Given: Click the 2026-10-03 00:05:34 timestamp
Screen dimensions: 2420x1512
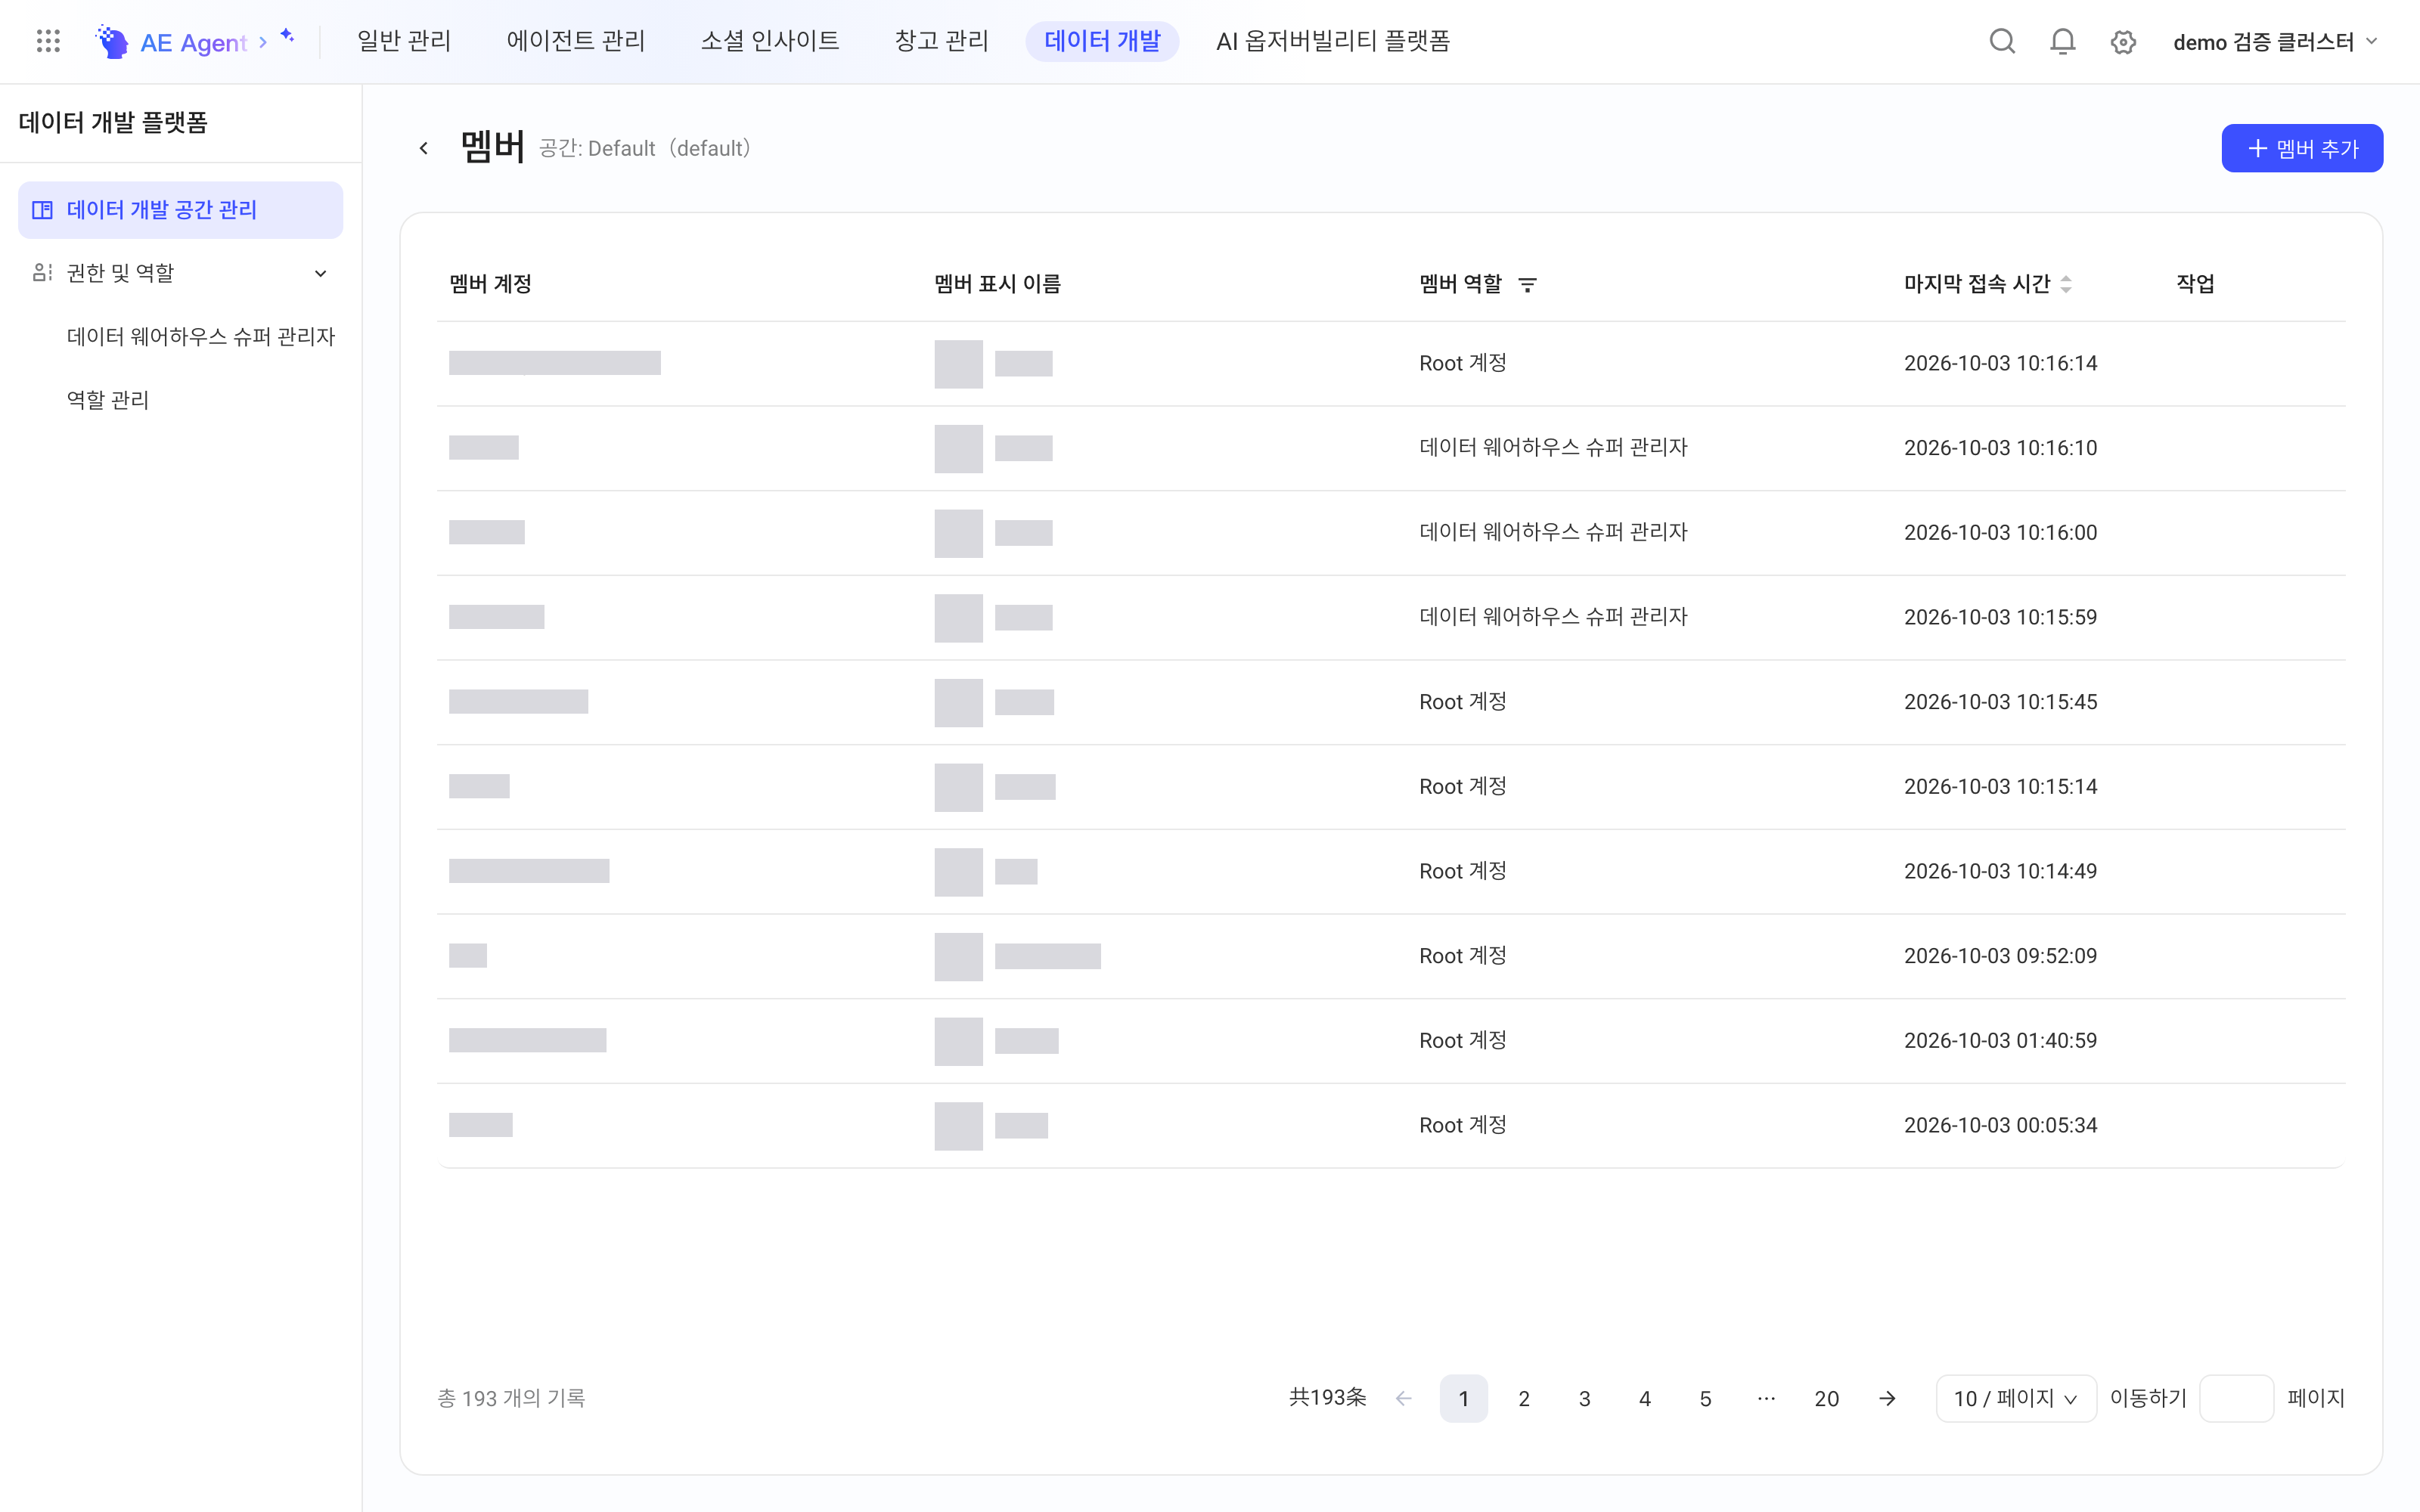Looking at the screenshot, I should [2000, 1125].
